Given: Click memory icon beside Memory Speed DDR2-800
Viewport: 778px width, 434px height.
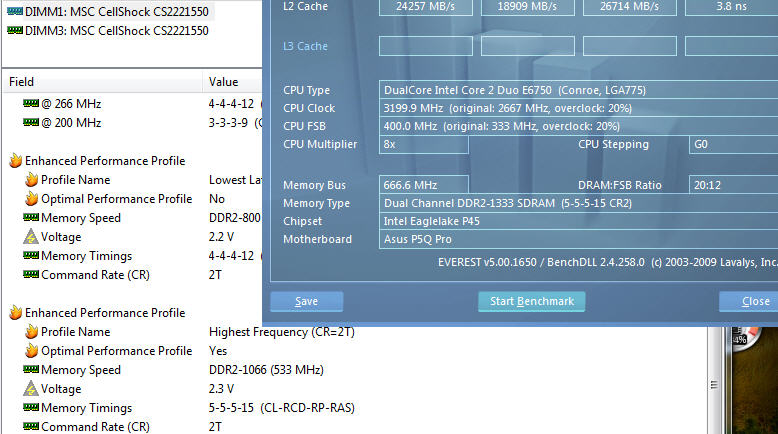Looking at the screenshot, I should 31,217.
